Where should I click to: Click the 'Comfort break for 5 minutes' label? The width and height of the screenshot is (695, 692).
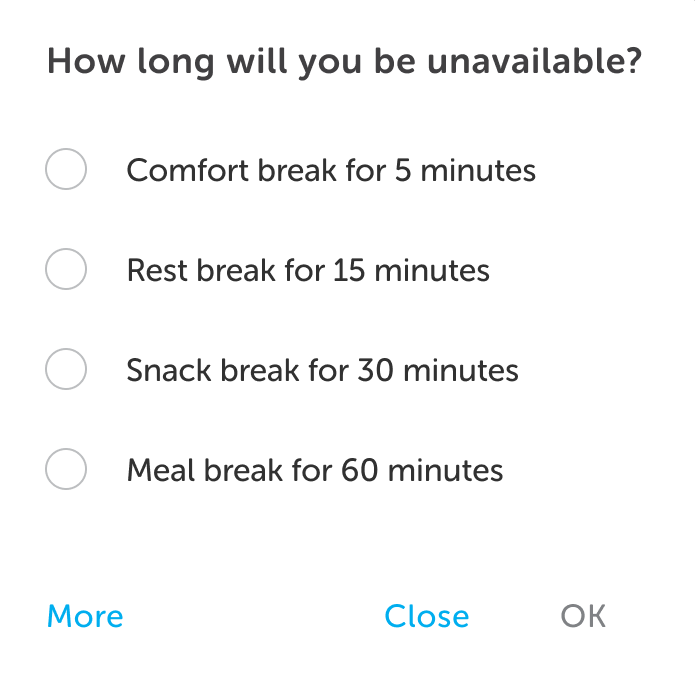pos(330,171)
